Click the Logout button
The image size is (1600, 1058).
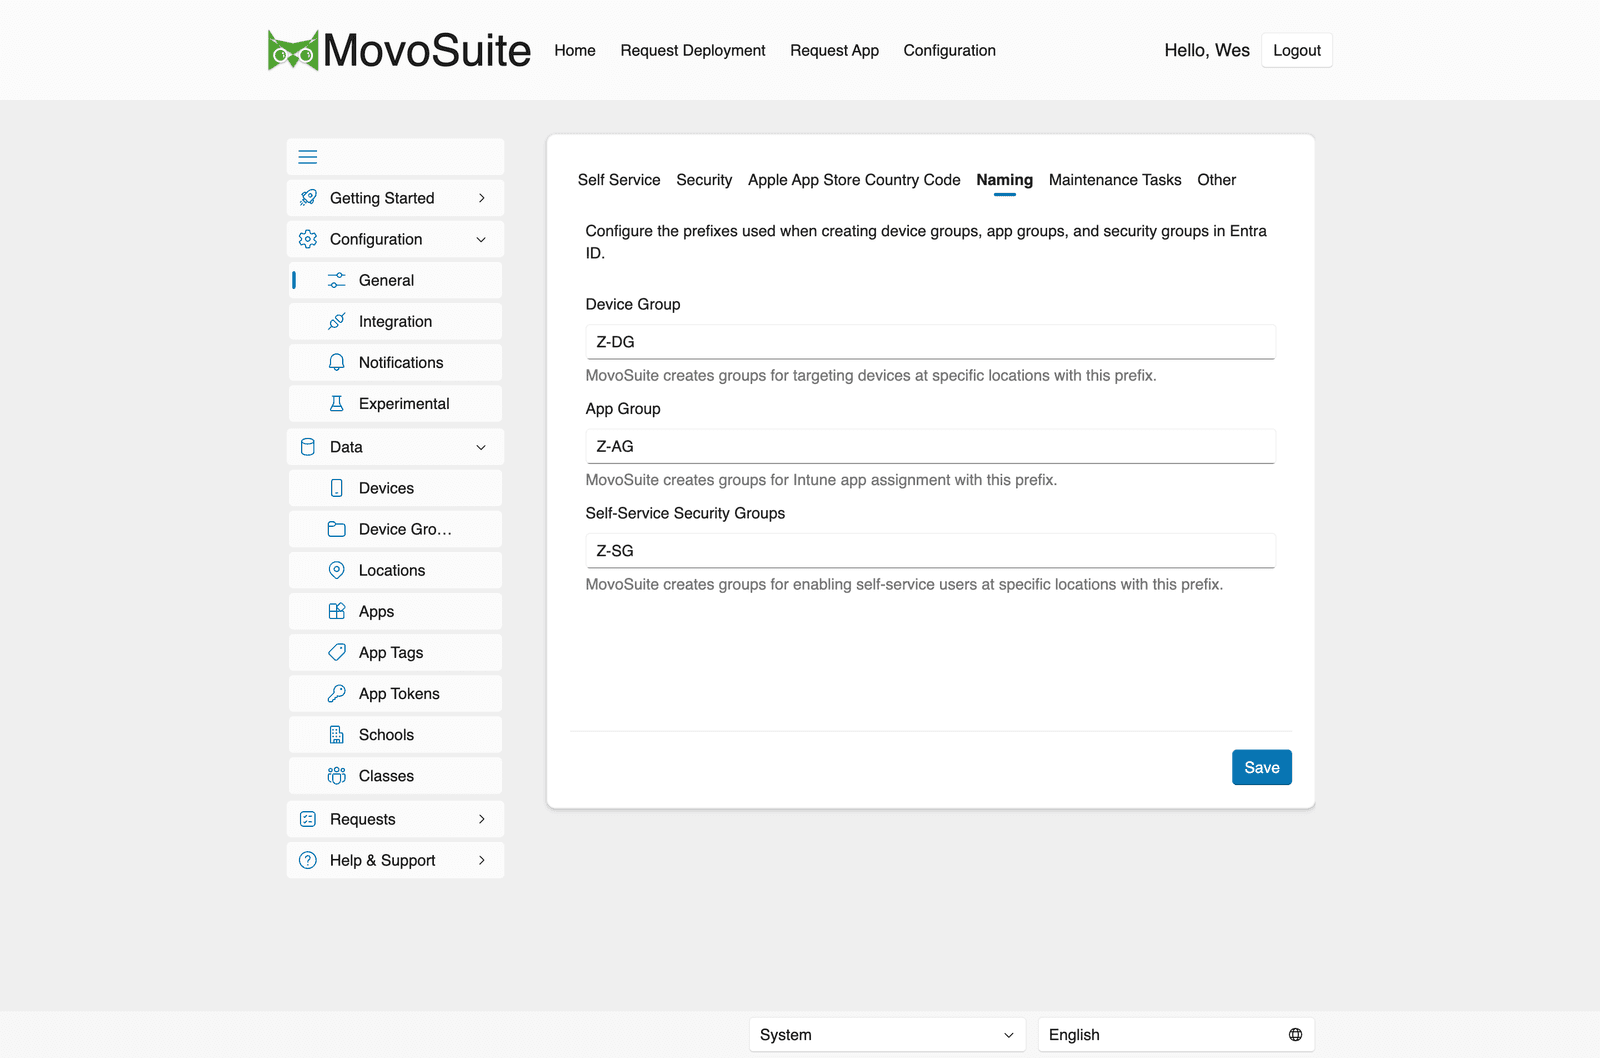(x=1297, y=50)
